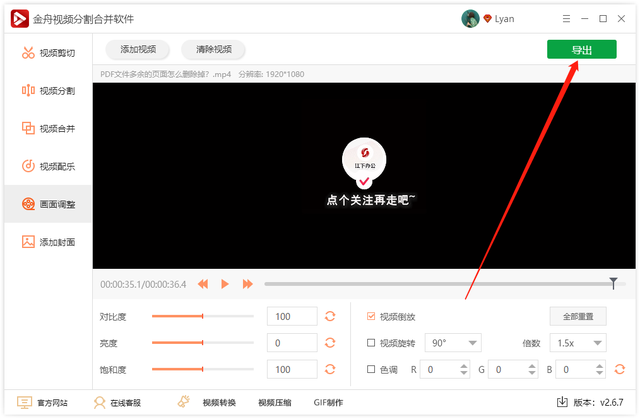
Task: Click the saturation value input field
Action: point(292,369)
